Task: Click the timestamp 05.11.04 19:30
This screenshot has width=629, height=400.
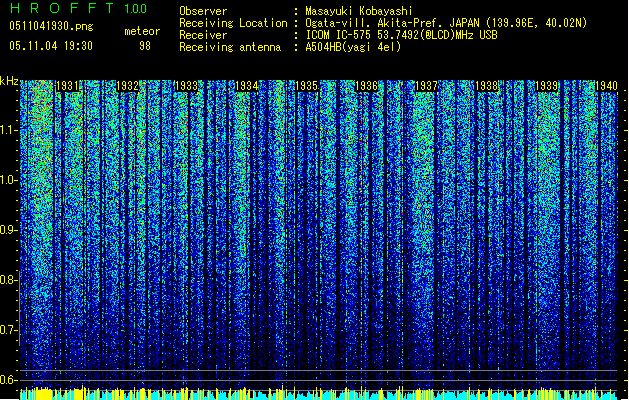Action: 51,46
